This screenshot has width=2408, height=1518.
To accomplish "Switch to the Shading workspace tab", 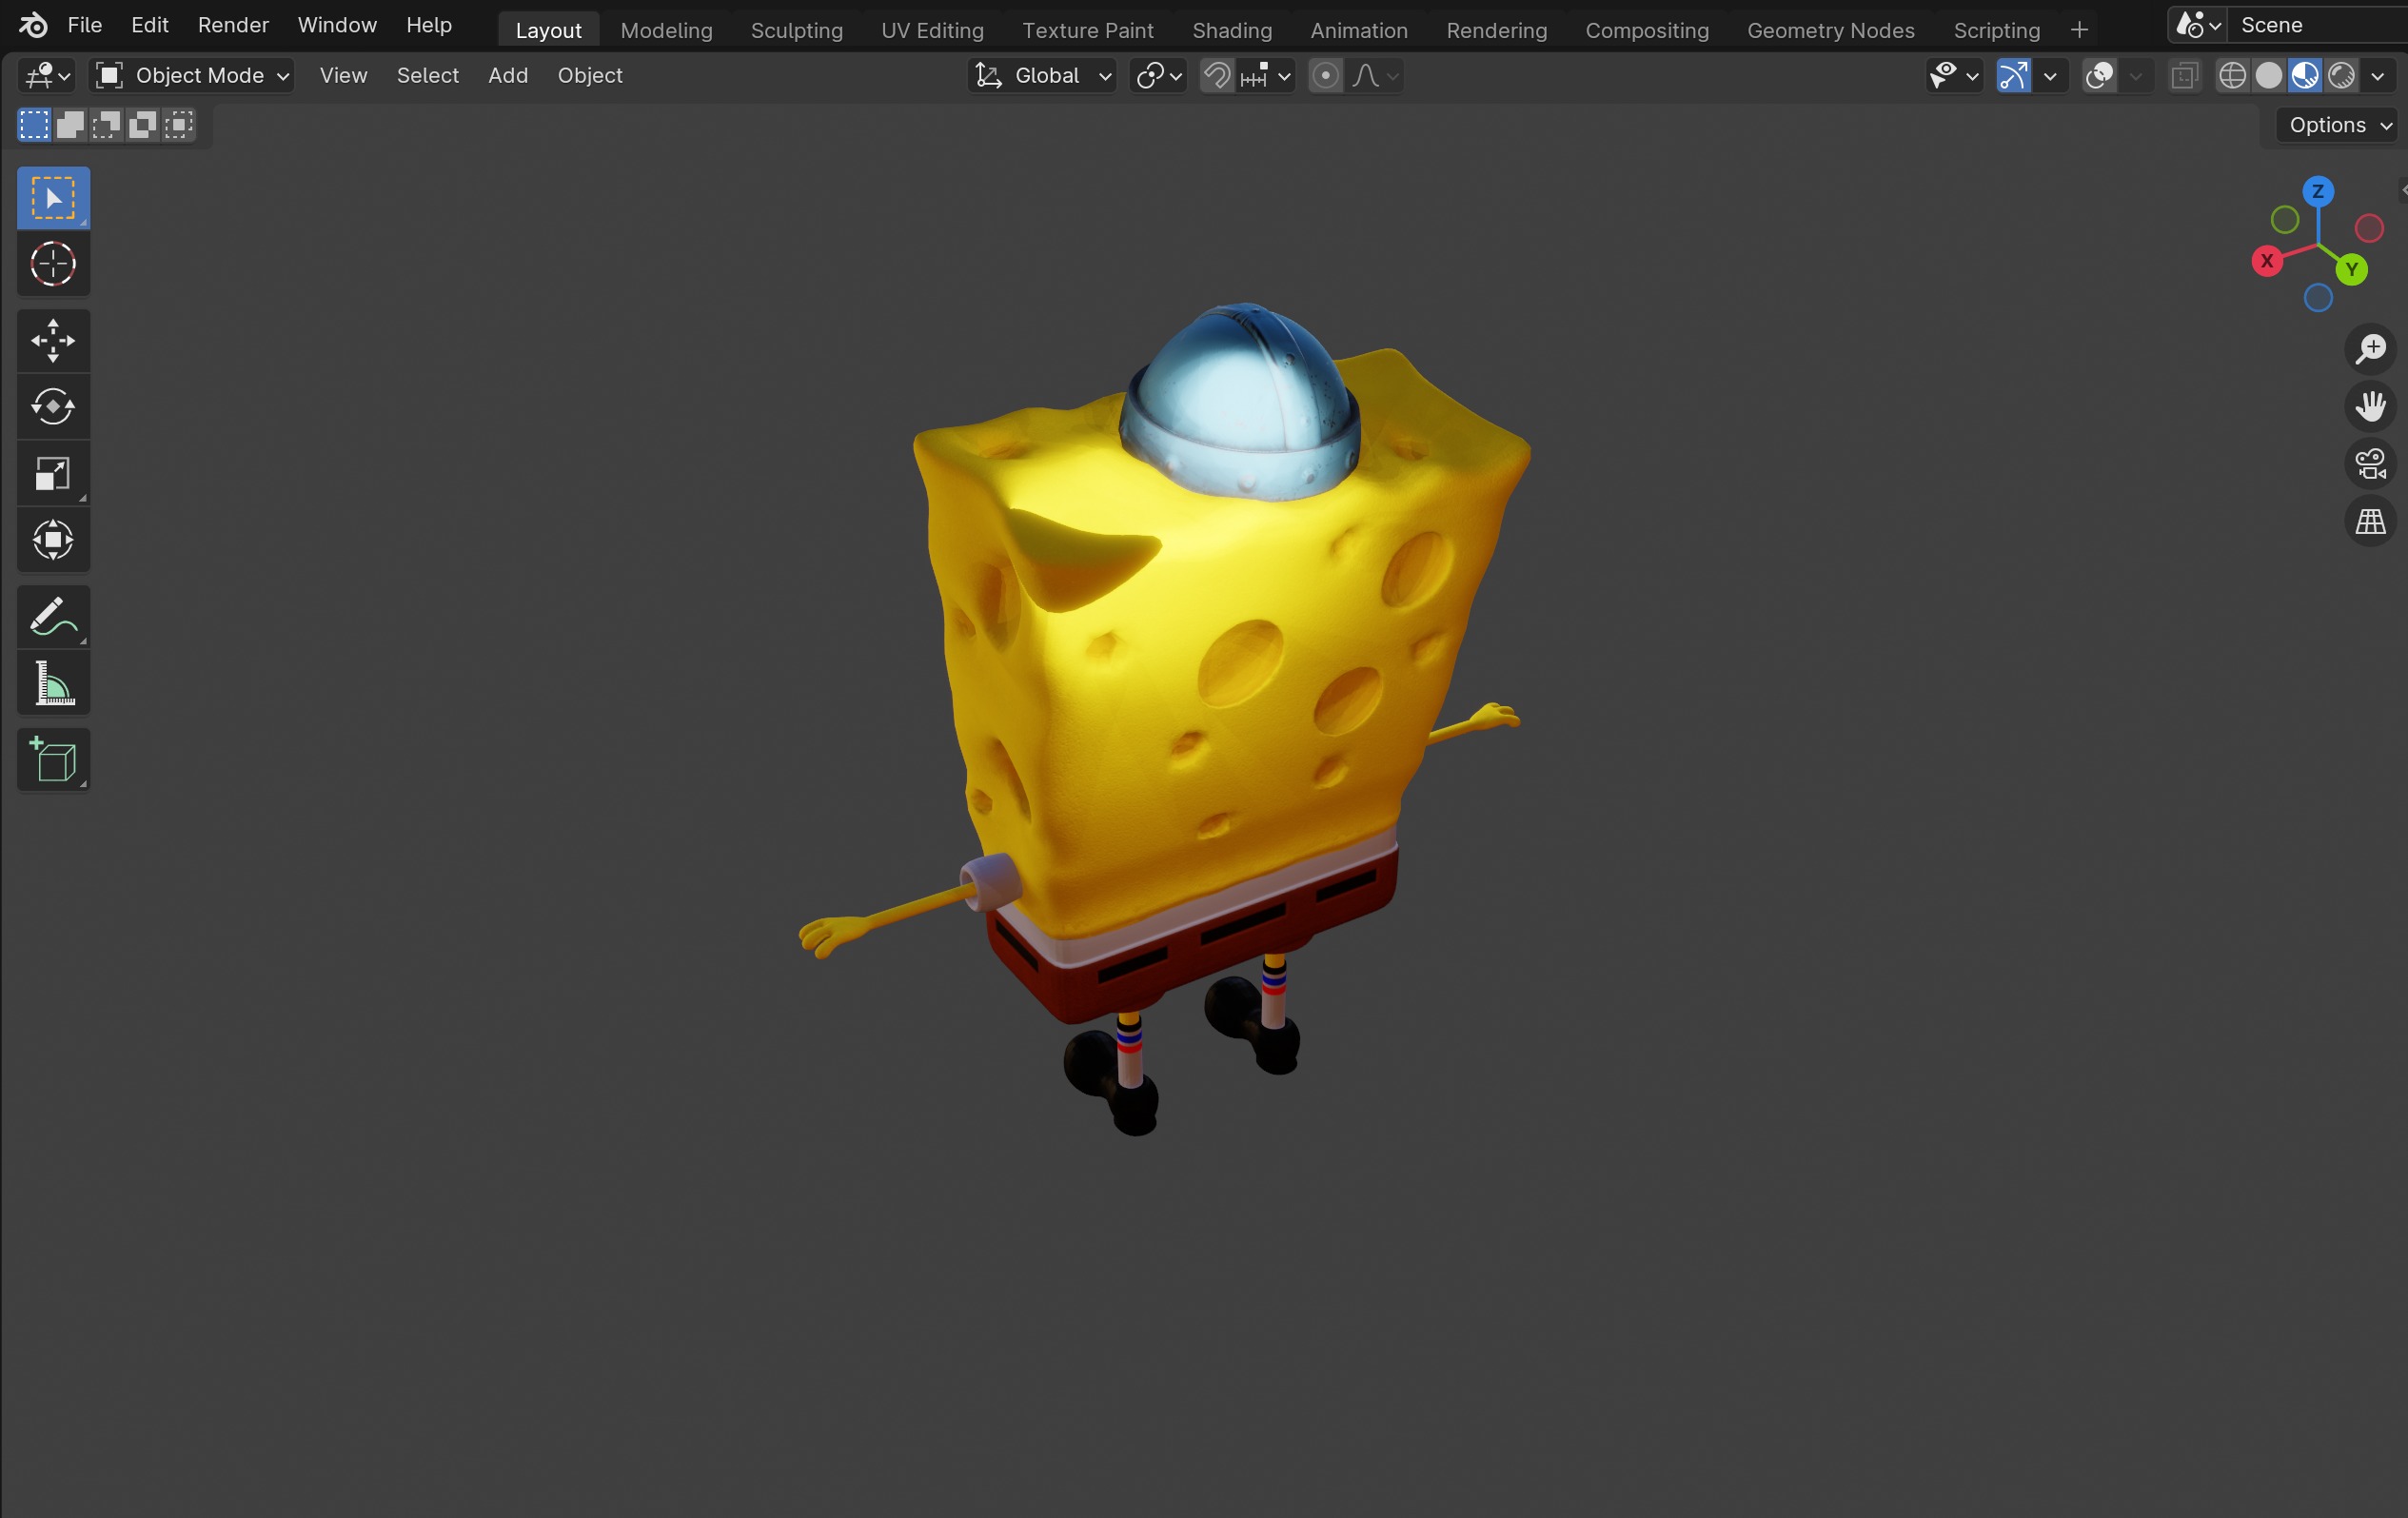I will [1232, 30].
